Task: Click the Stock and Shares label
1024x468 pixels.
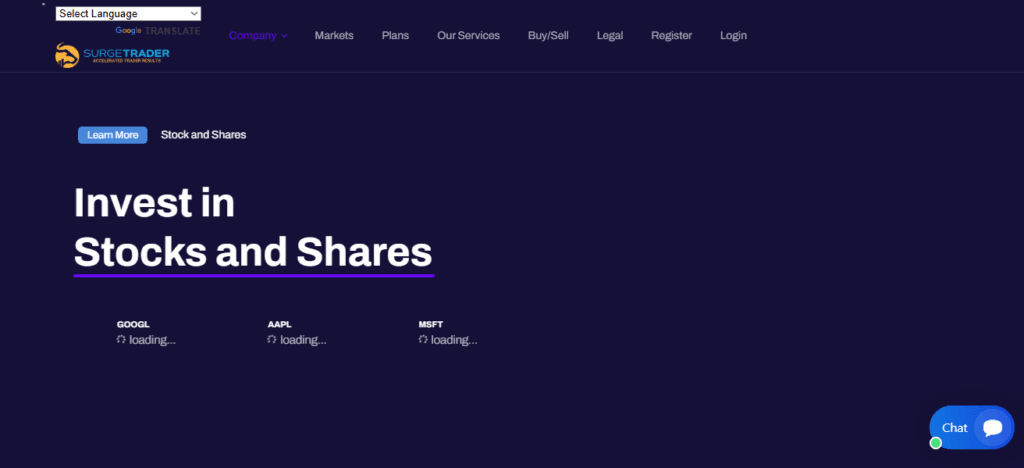Action: [203, 135]
